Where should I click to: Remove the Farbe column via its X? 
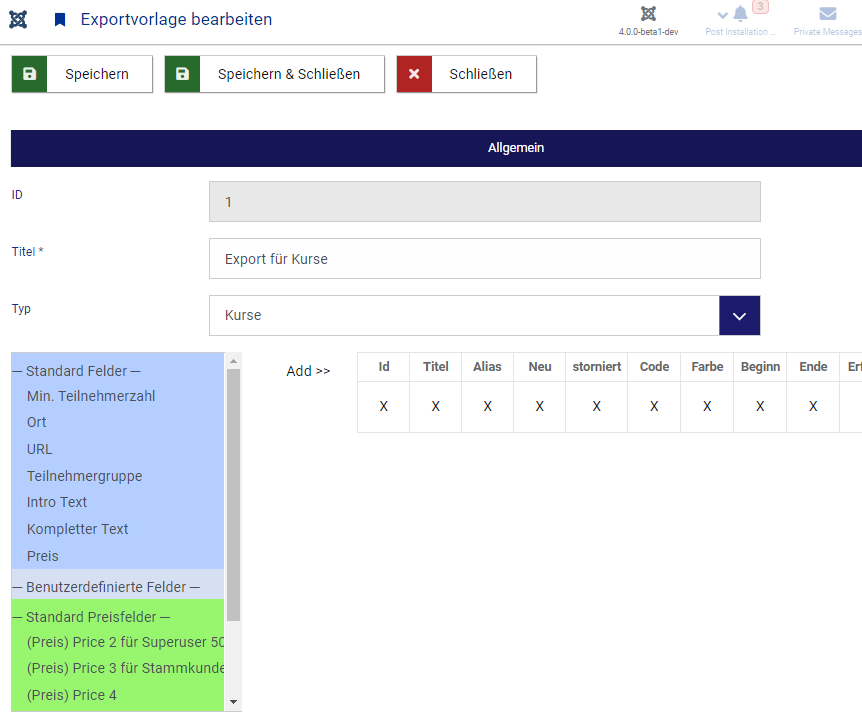tap(707, 407)
